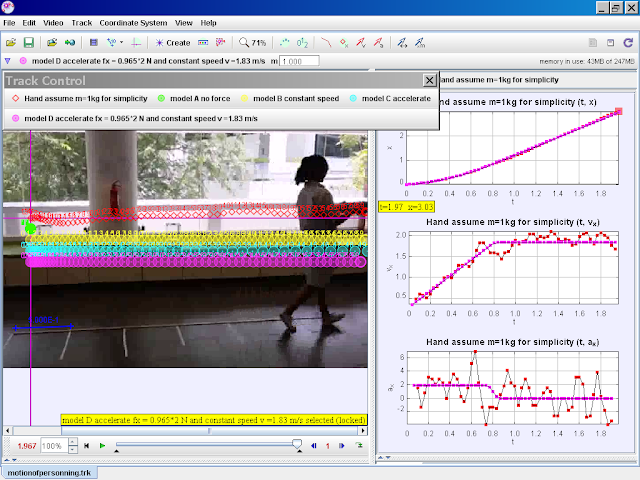Open the Video menu

click(x=53, y=23)
